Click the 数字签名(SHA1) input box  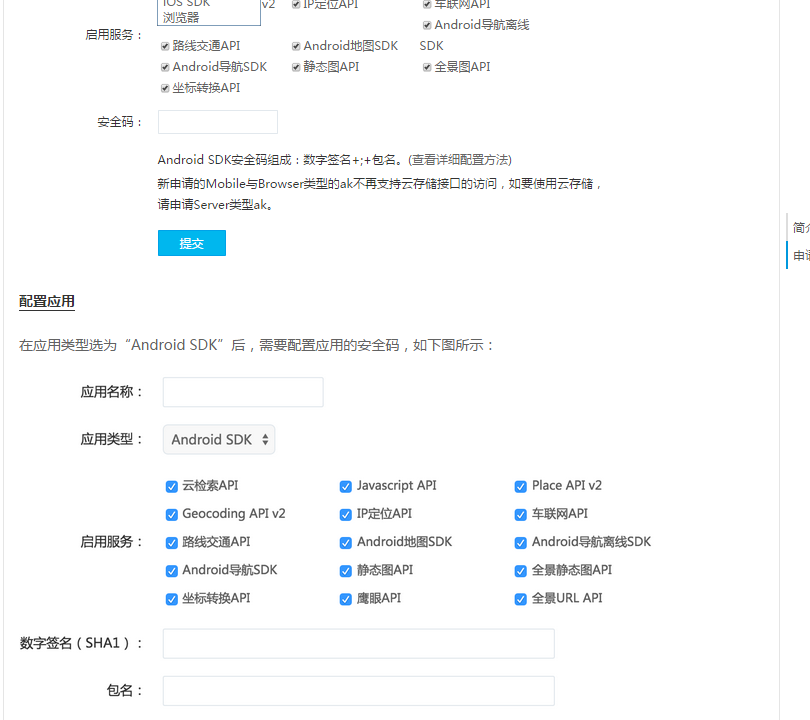[x=358, y=644]
